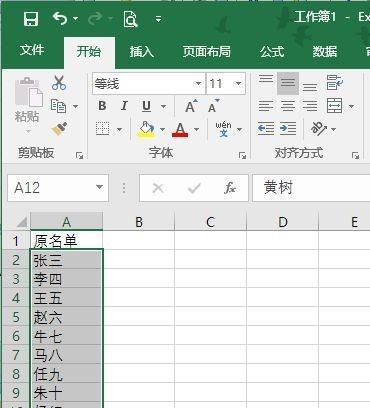Customize the Quick Access Toolbar
This screenshot has height=408, width=370.
159,19
